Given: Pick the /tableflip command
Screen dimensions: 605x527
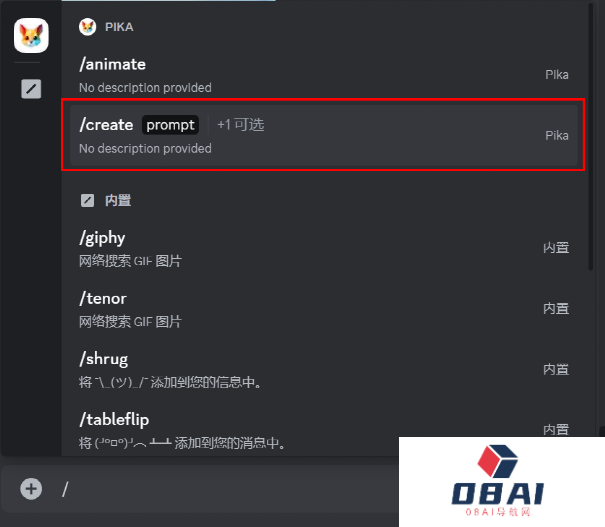Looking at the screenshot, I should [323, 430].
